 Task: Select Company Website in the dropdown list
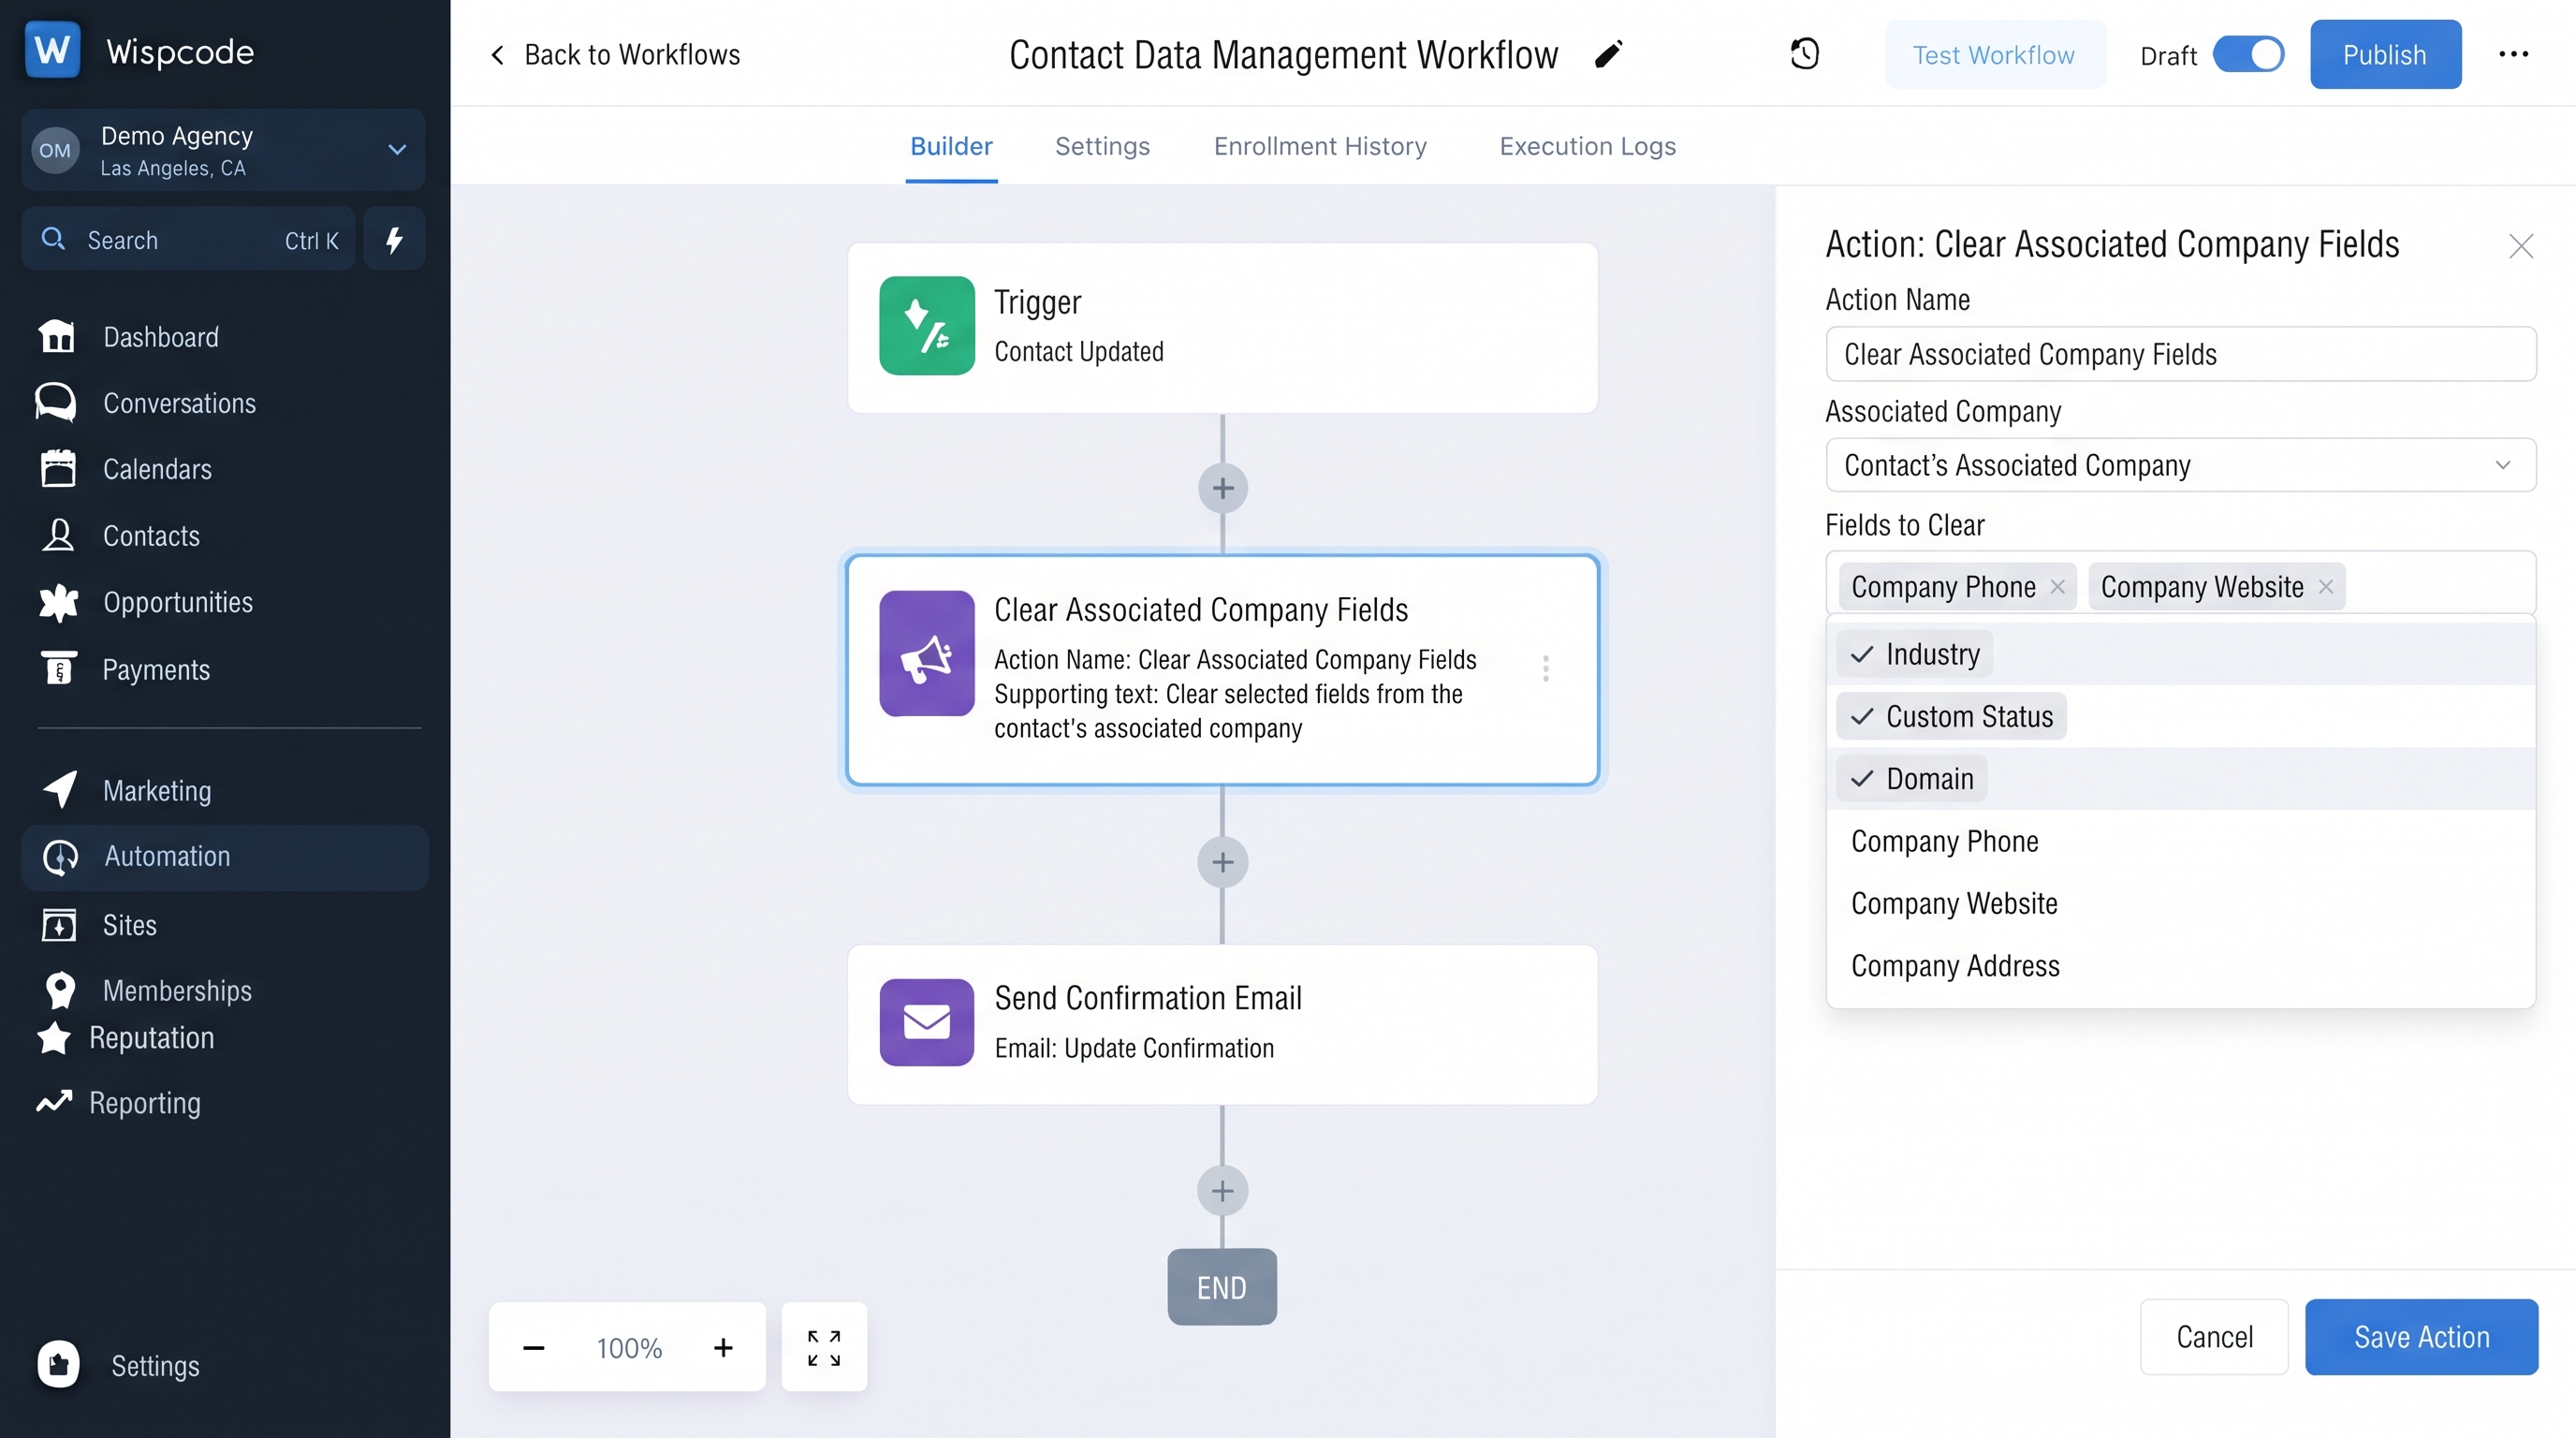point(2180,903)
